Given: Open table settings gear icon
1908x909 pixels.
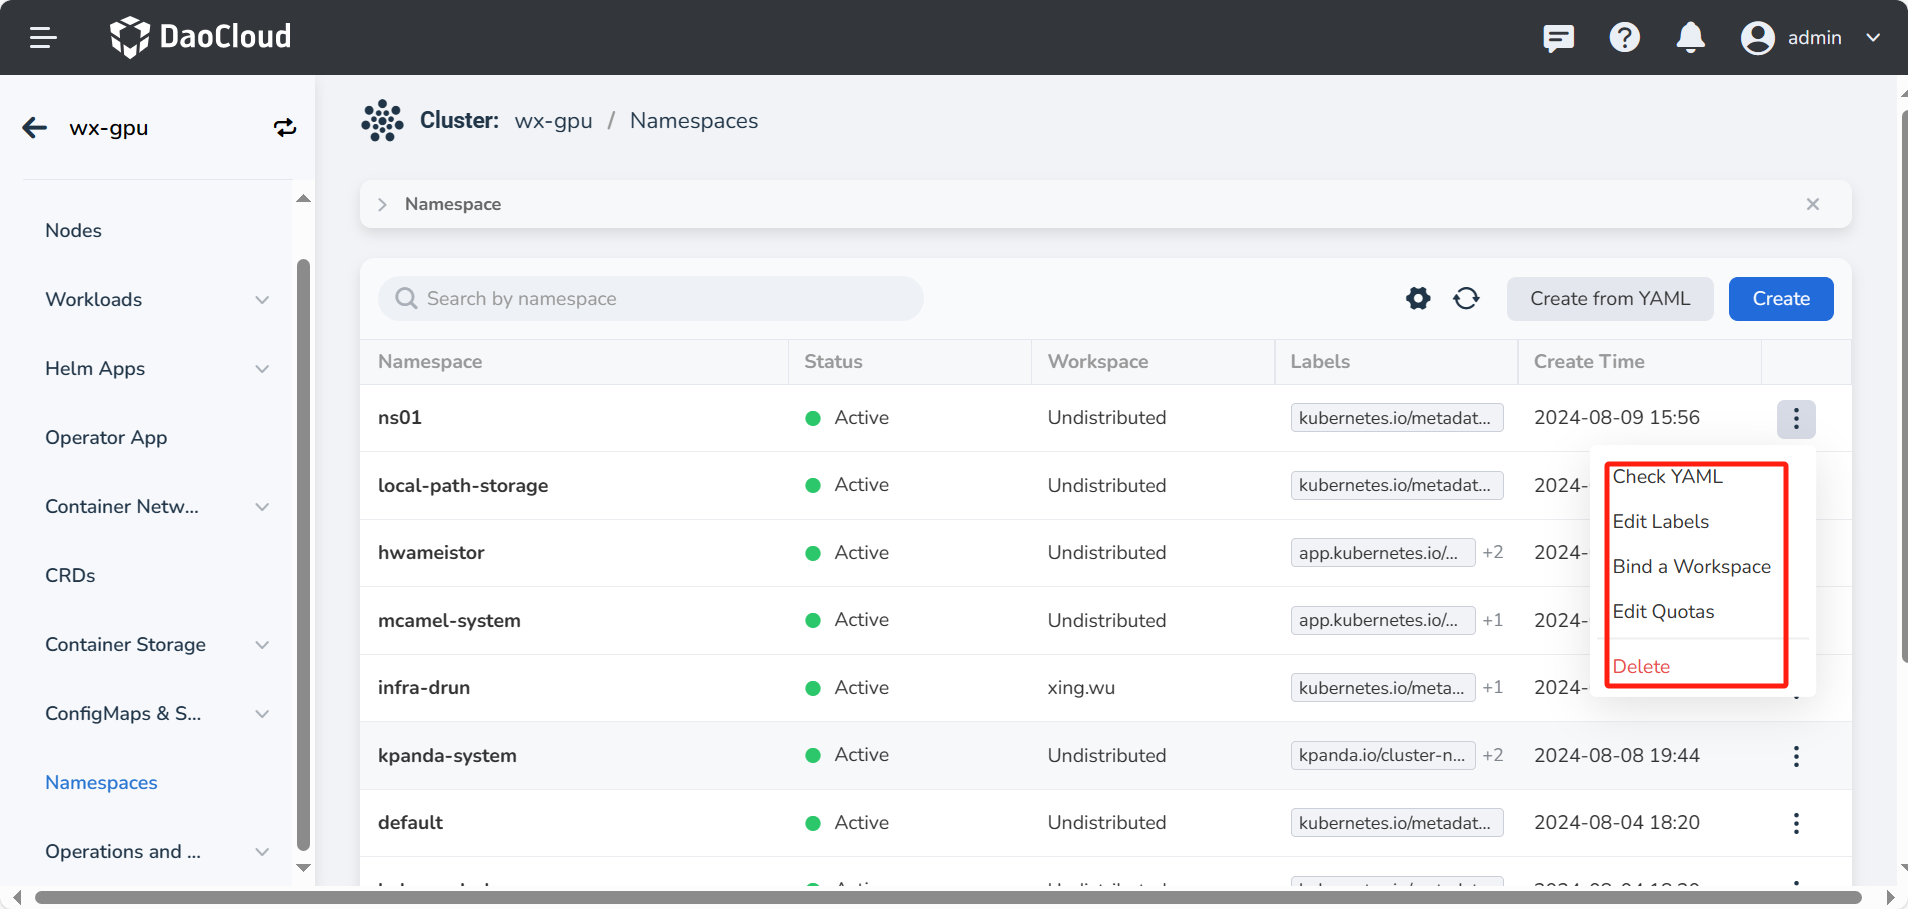Looking at the screenshot, I should tap(1418, 298).
